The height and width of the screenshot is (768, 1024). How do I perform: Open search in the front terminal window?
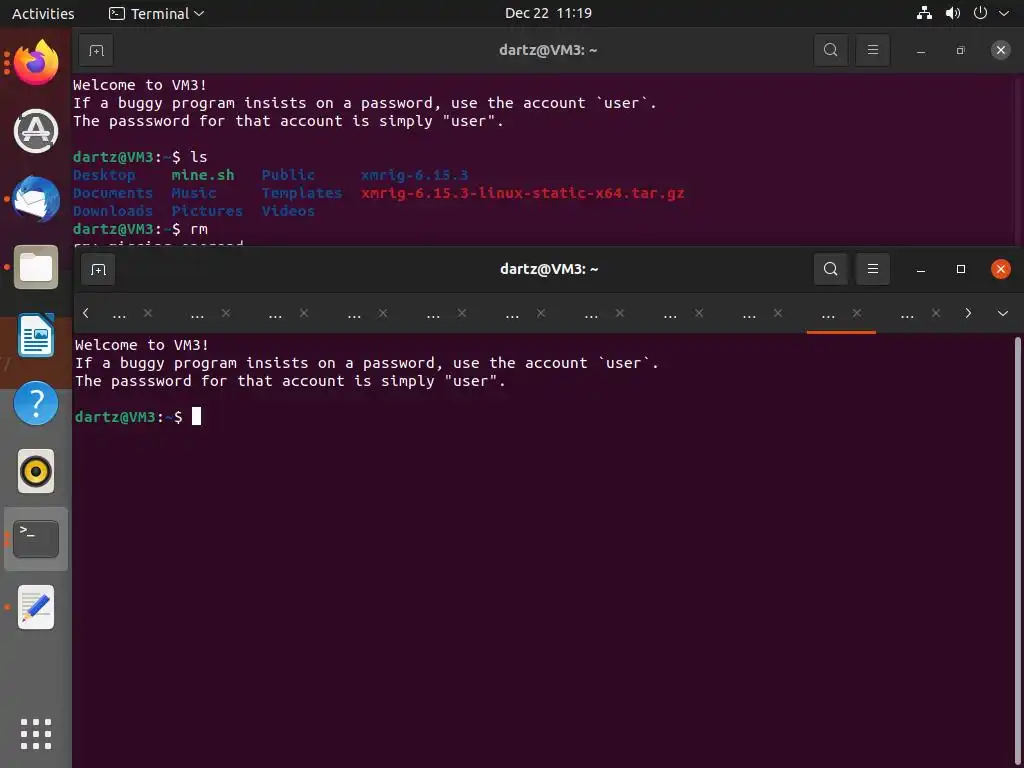(830, 269)
